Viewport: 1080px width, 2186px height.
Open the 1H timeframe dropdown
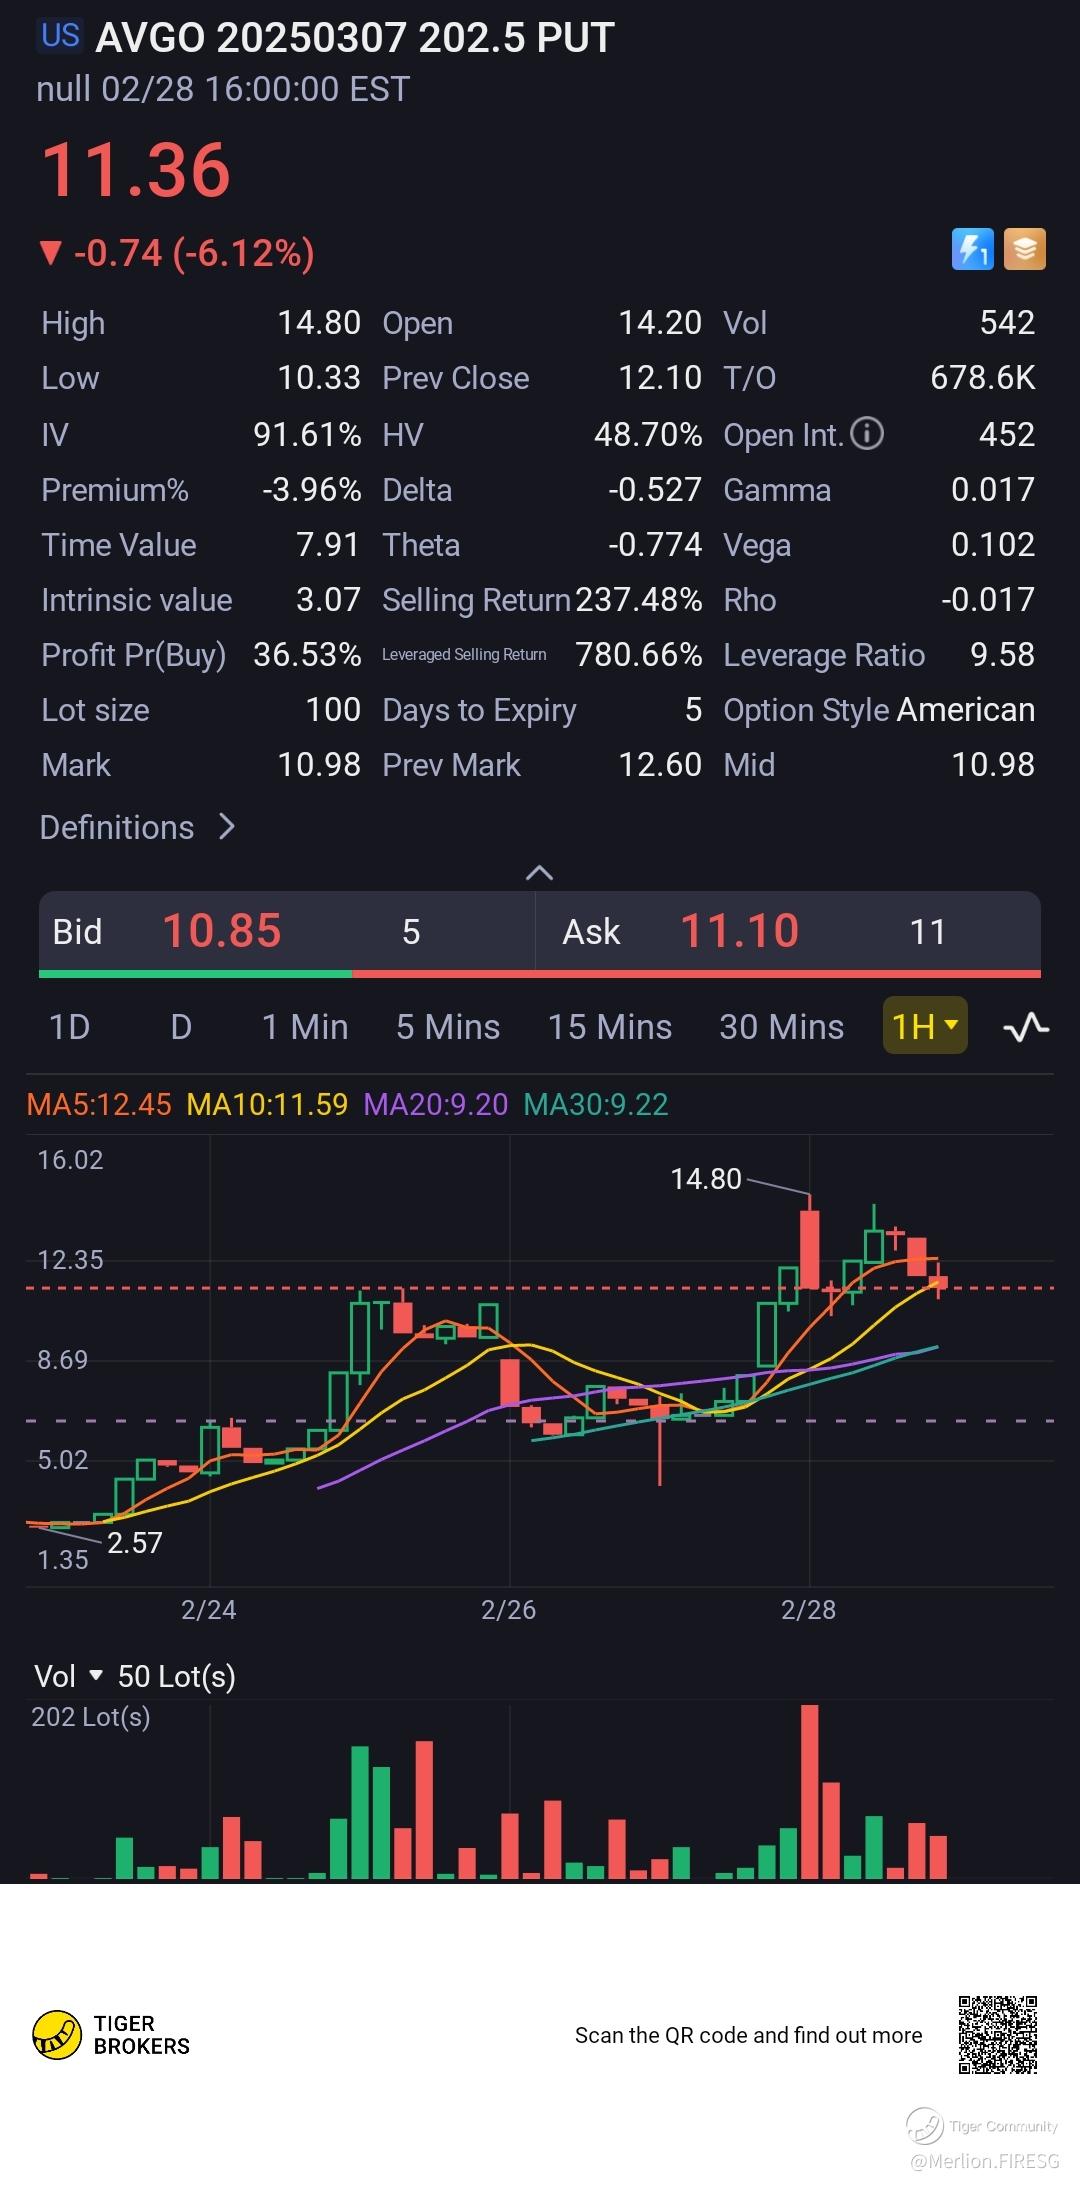click(x=925, y=1026)
